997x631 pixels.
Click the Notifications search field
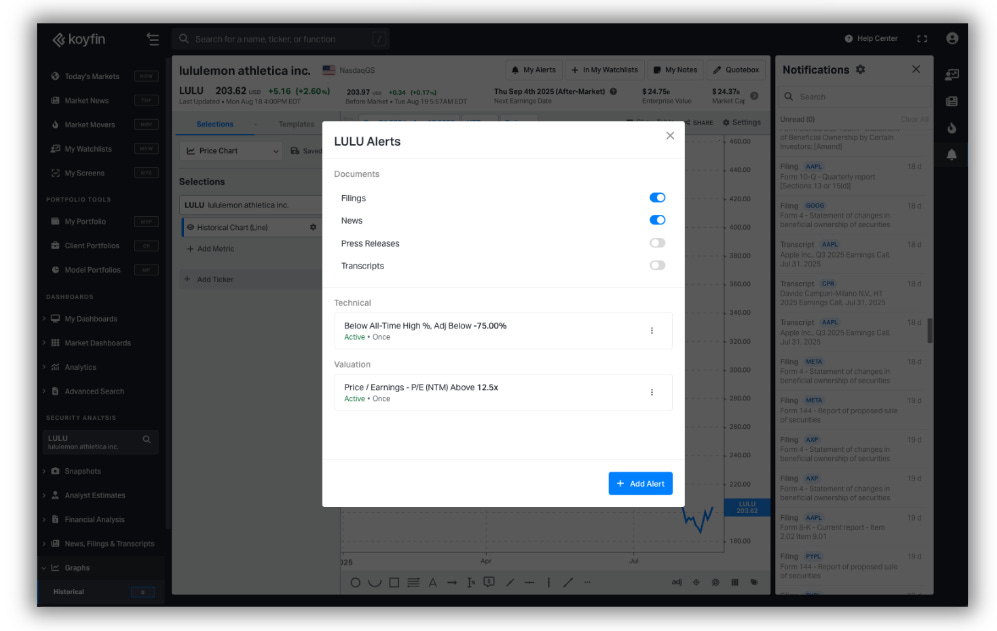(853, 97)
